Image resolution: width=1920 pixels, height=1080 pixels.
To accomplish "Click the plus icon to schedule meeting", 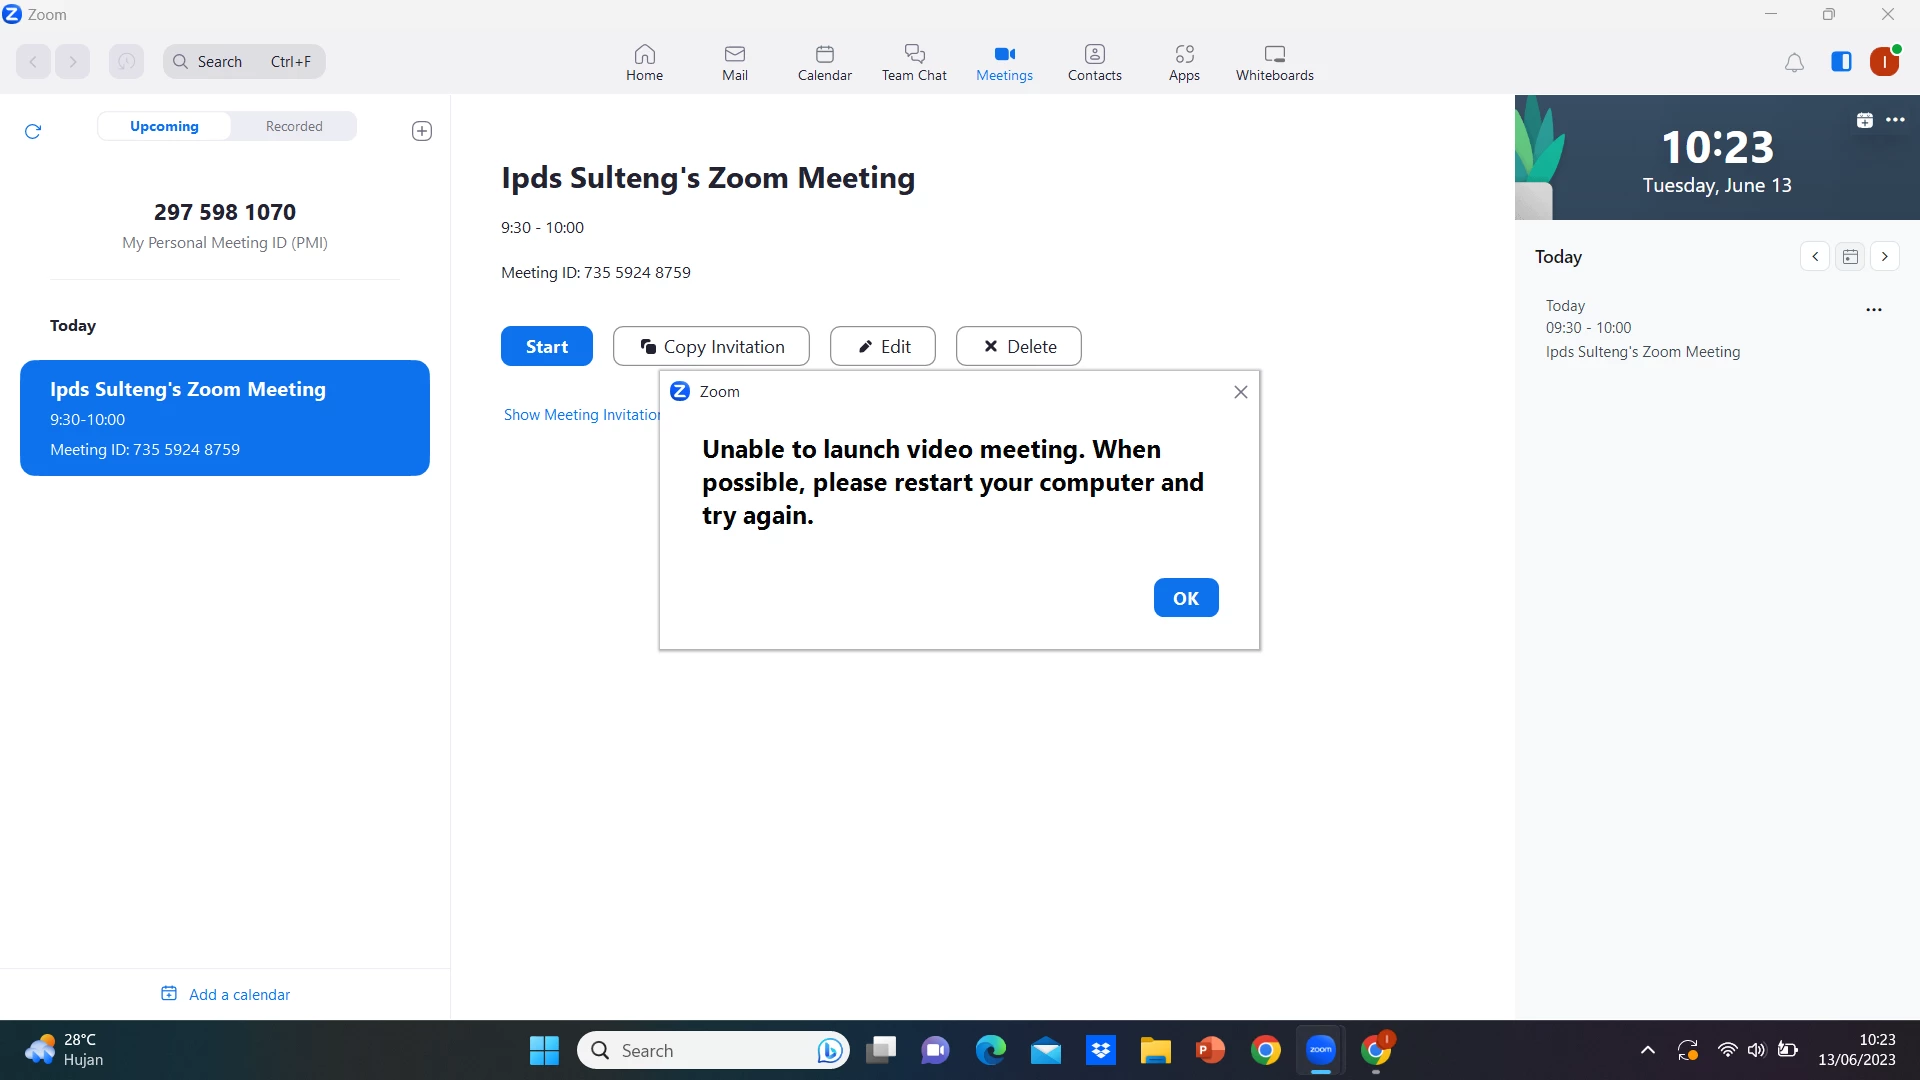I will [x=422, y=131].
